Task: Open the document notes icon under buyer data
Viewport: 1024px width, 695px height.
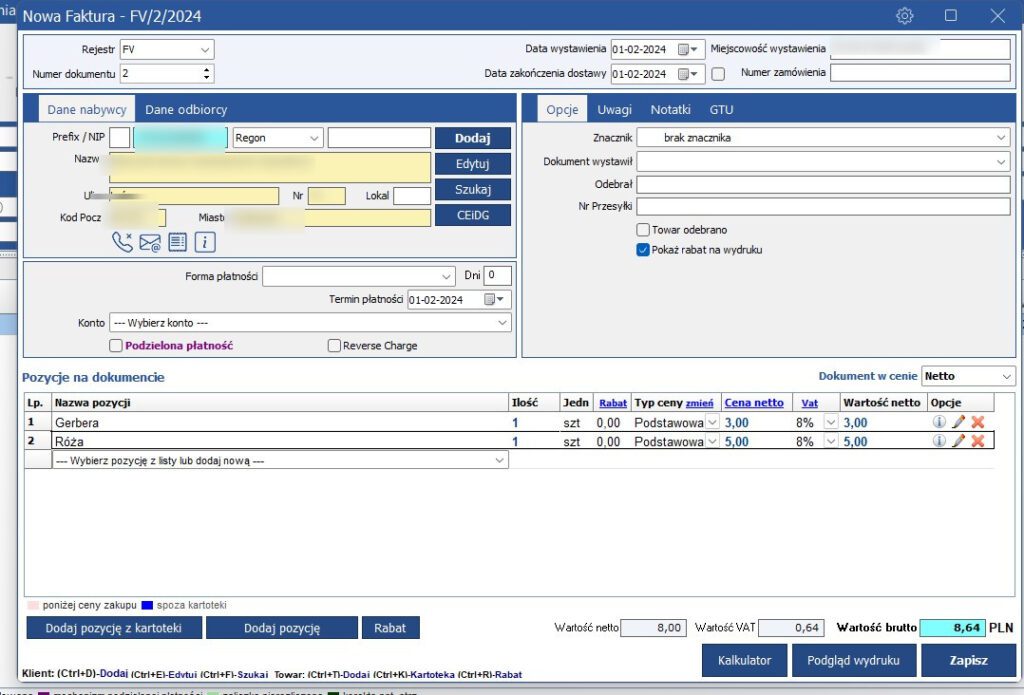Action: point(177,241)
